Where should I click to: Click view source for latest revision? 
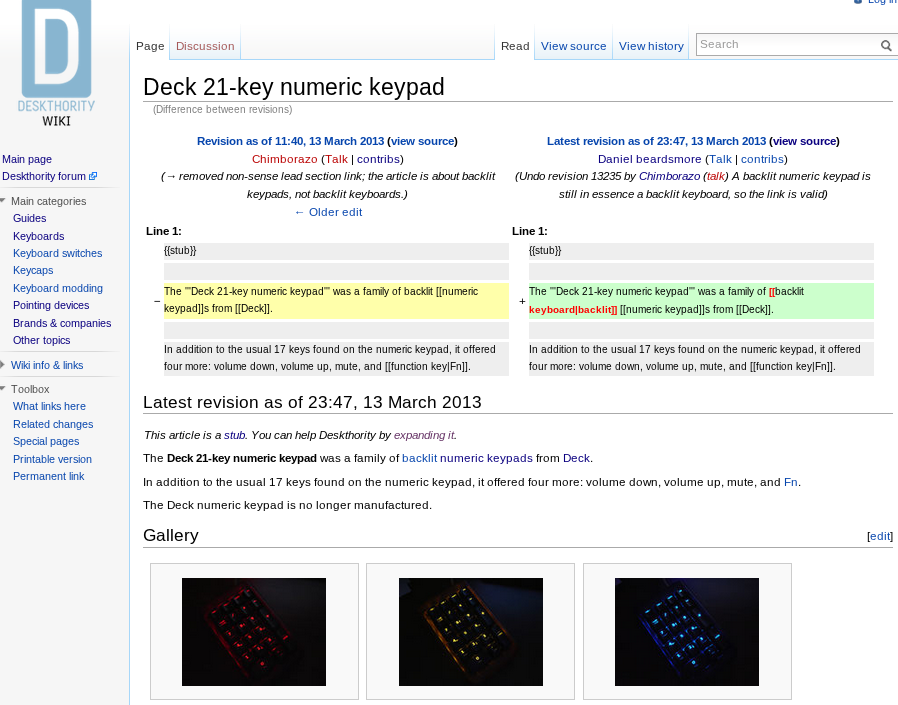(x=804, y=141)
